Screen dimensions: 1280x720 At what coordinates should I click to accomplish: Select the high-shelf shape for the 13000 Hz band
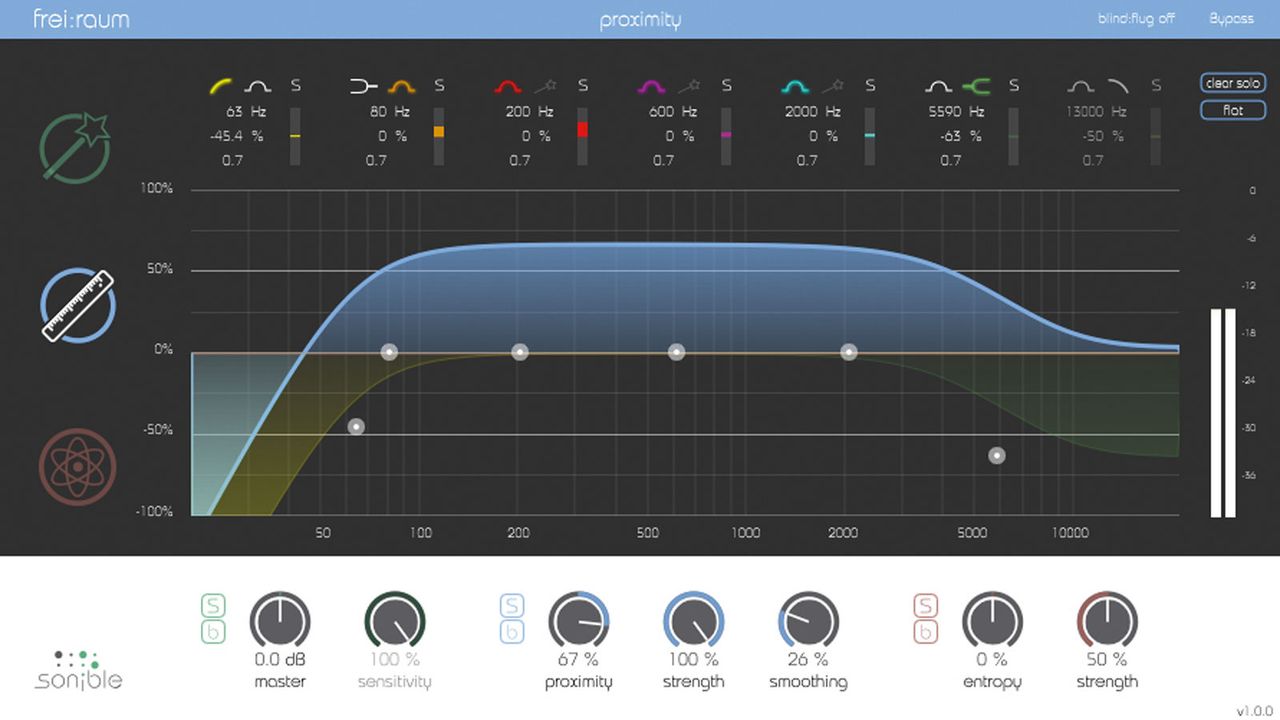point(1117,86)
